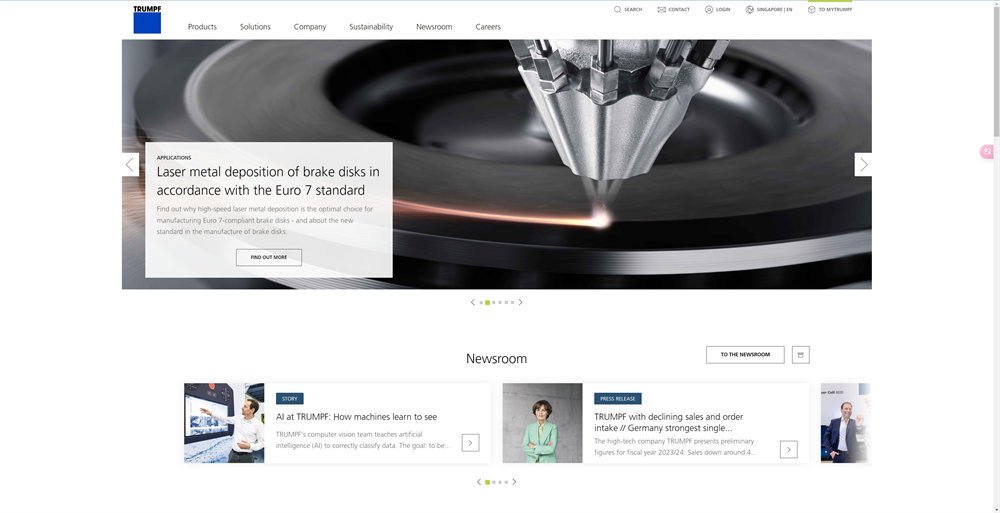Select last newsroom pagination dot

click(506, 482)
